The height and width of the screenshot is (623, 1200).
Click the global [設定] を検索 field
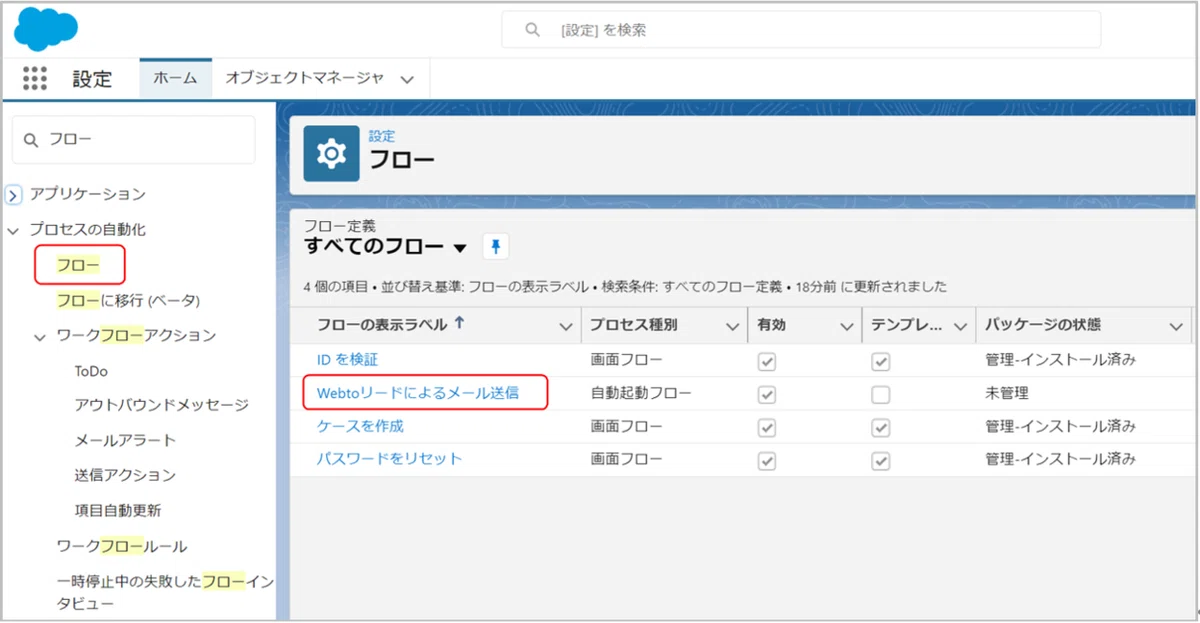tap(800, 30)
